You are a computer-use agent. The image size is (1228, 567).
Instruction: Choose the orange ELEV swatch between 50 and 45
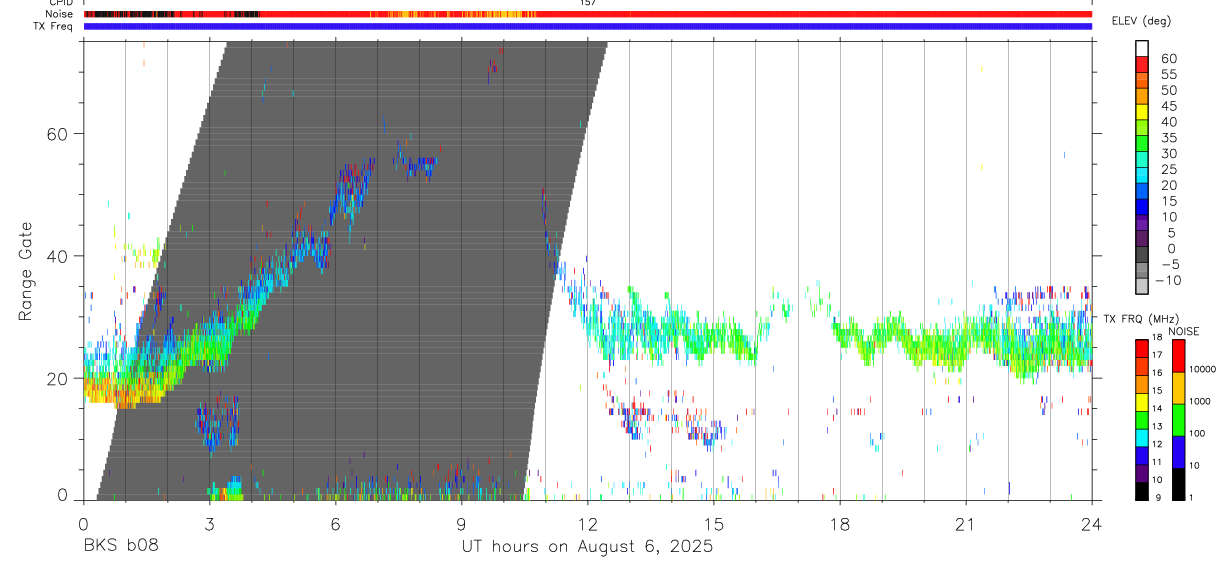click(1142, 96)
